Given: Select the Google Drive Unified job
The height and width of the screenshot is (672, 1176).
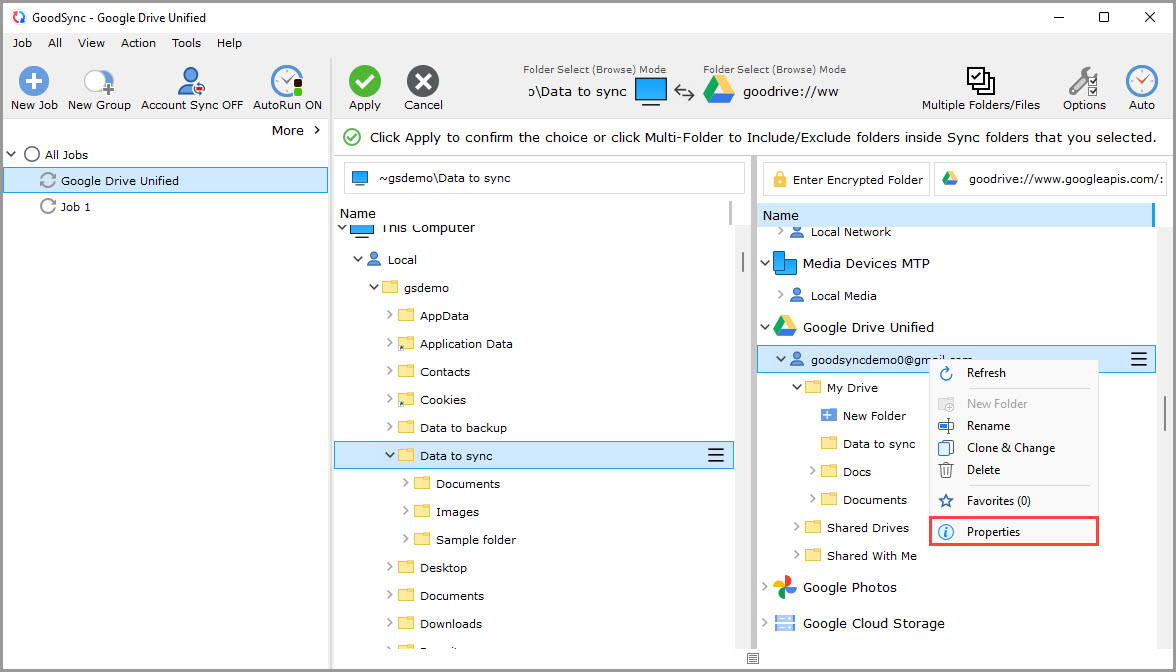Looking at the screenshot, I should click(x=166, y=181).
